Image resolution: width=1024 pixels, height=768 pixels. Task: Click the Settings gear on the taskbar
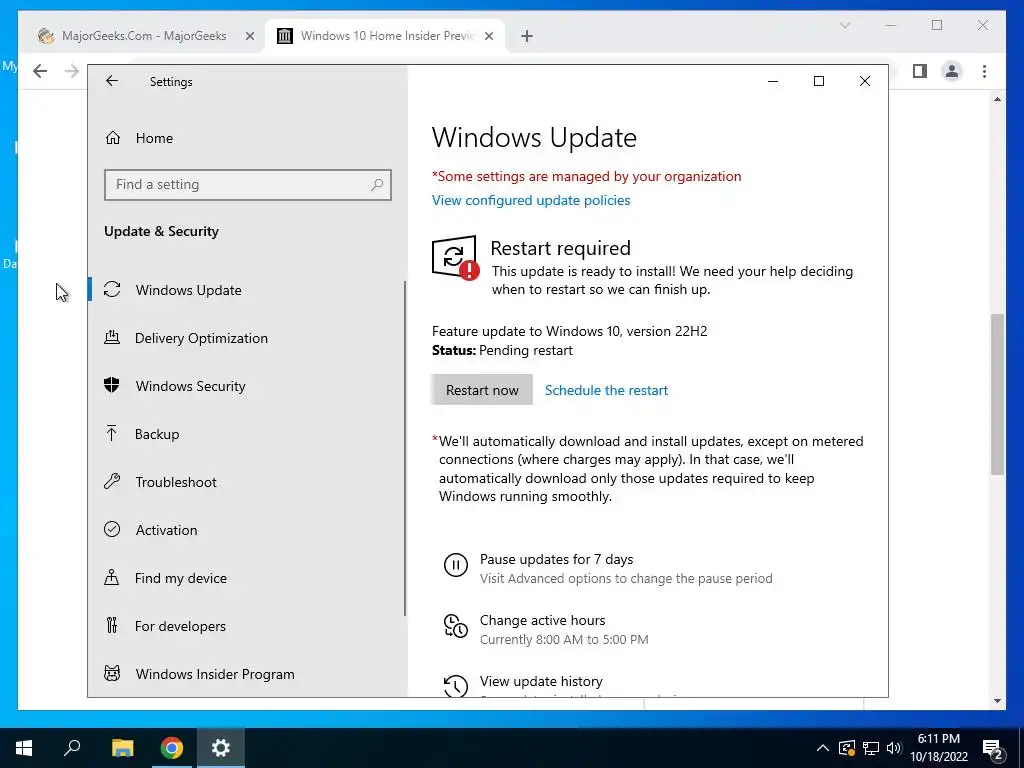click(x=221, y=748)
